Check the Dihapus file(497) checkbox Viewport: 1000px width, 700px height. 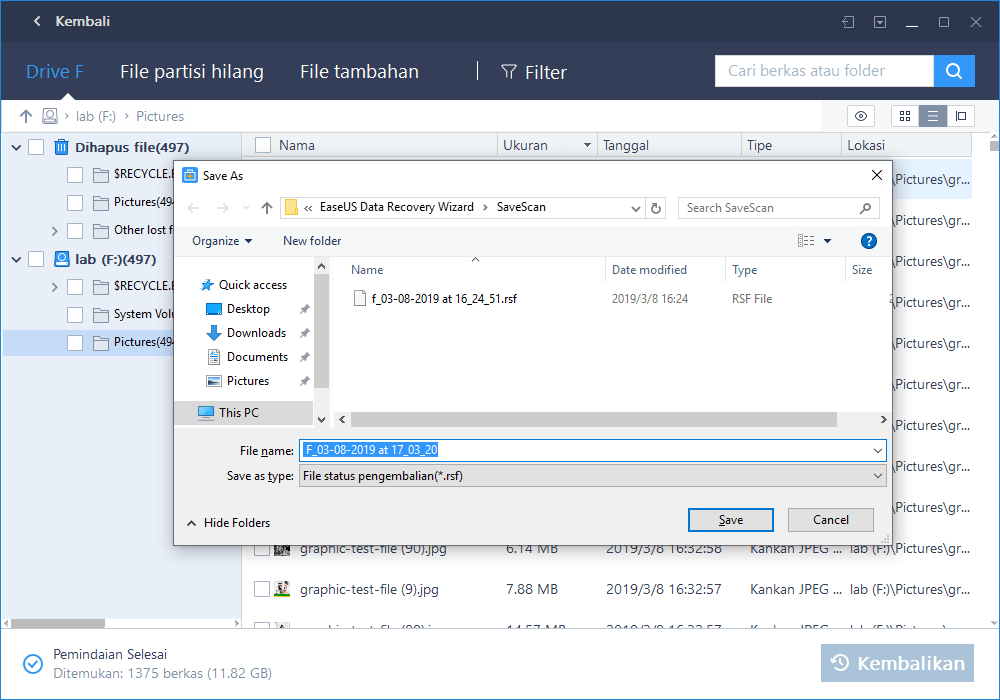click(36, 146)
